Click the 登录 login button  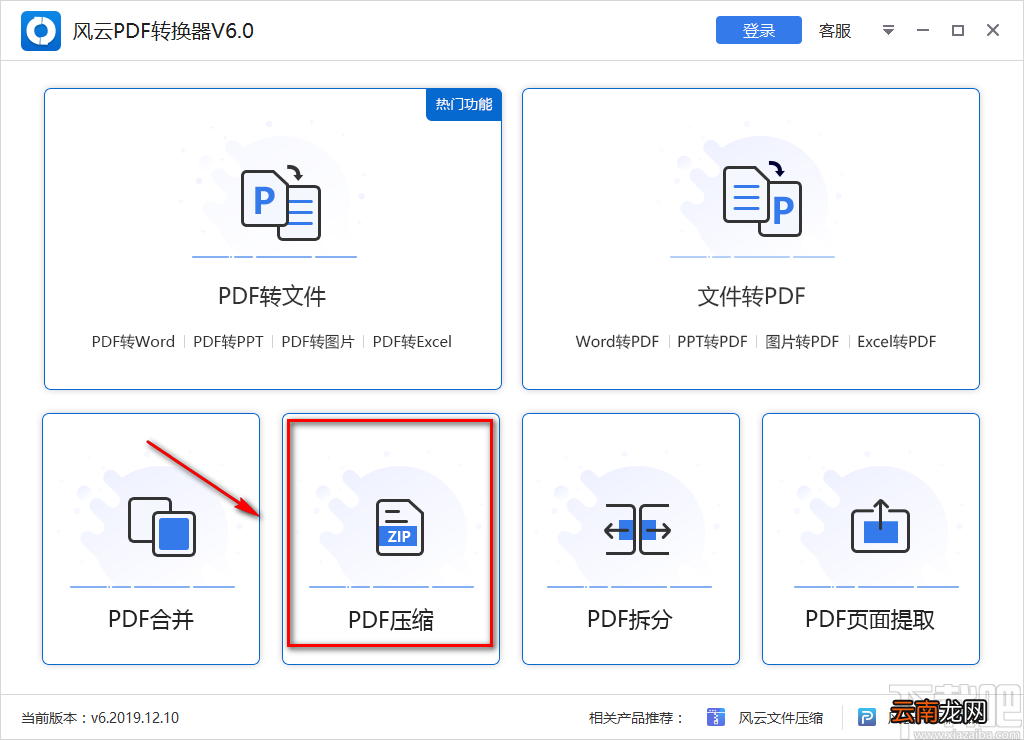(x=758, y=31)
